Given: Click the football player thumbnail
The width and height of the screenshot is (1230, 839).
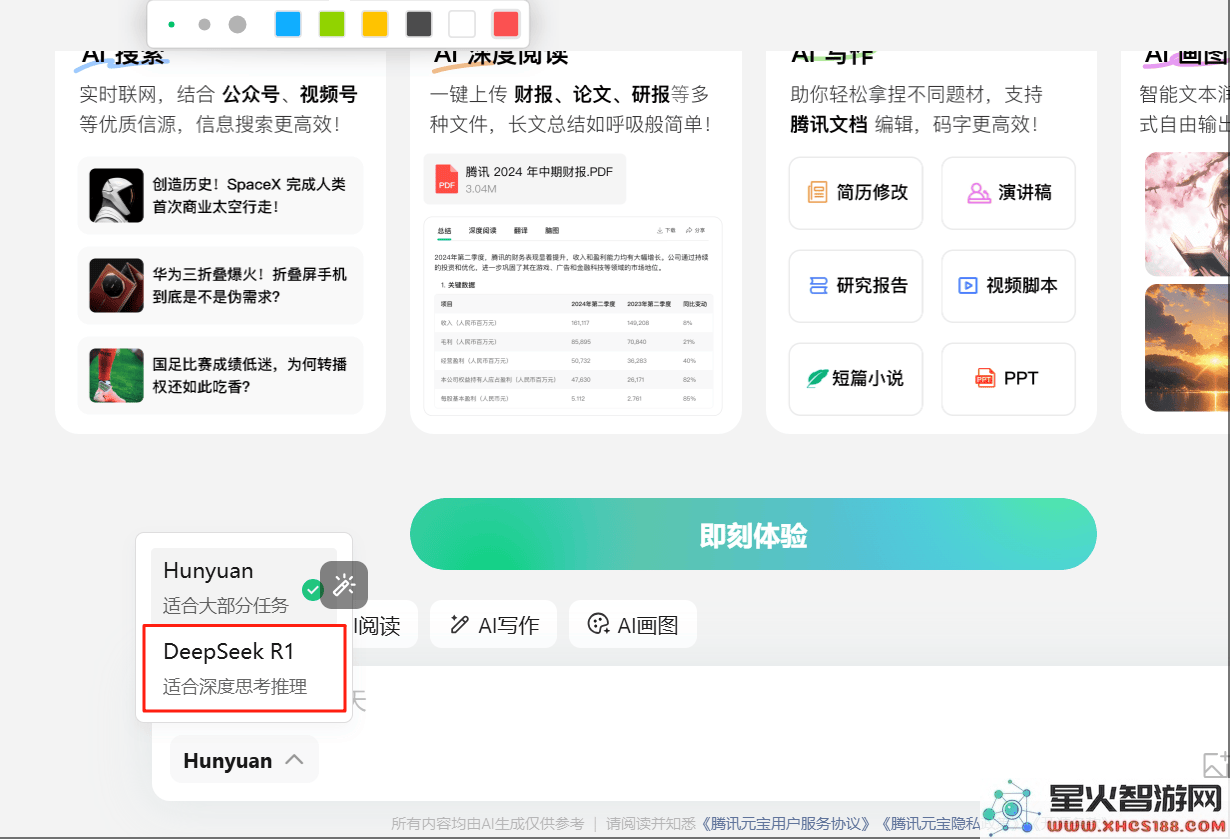Looking at the screenshot, I should 116,375.
